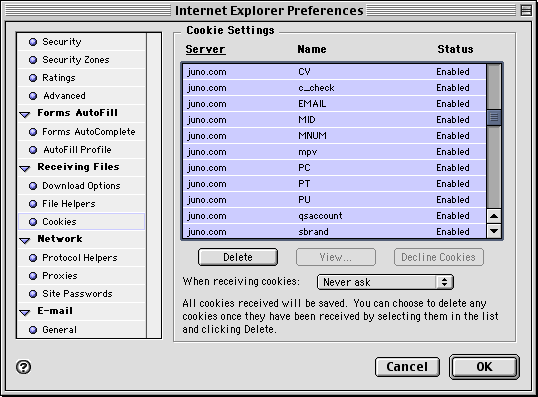Collapse the Receiving Files disclosure triangle
The image size is (538, 397).
point(25,168)
